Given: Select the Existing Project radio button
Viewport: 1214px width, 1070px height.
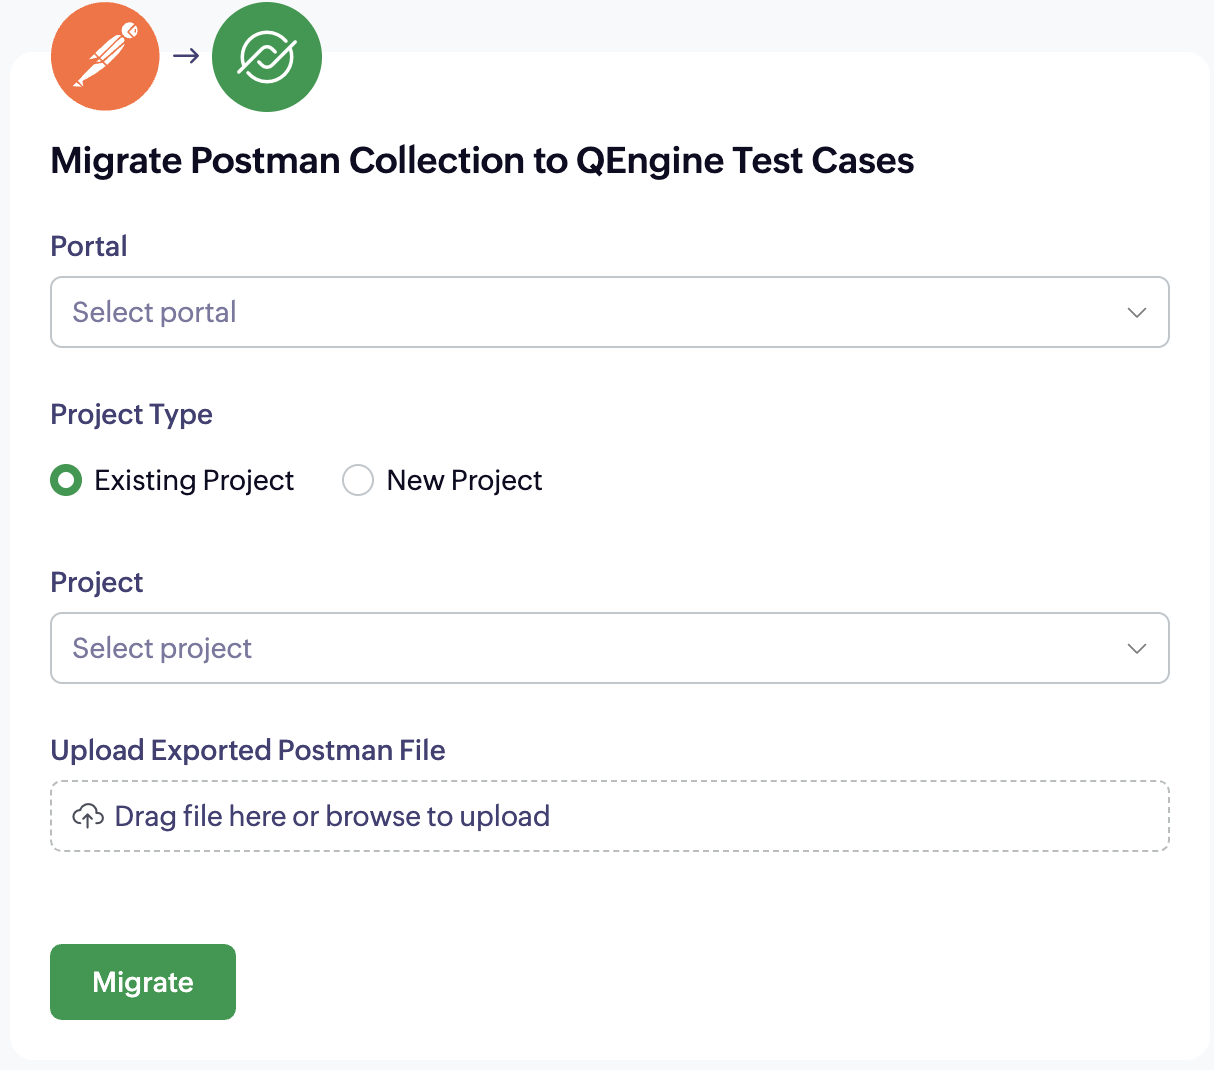Looking at the screenshot, I should pos(66,481).
